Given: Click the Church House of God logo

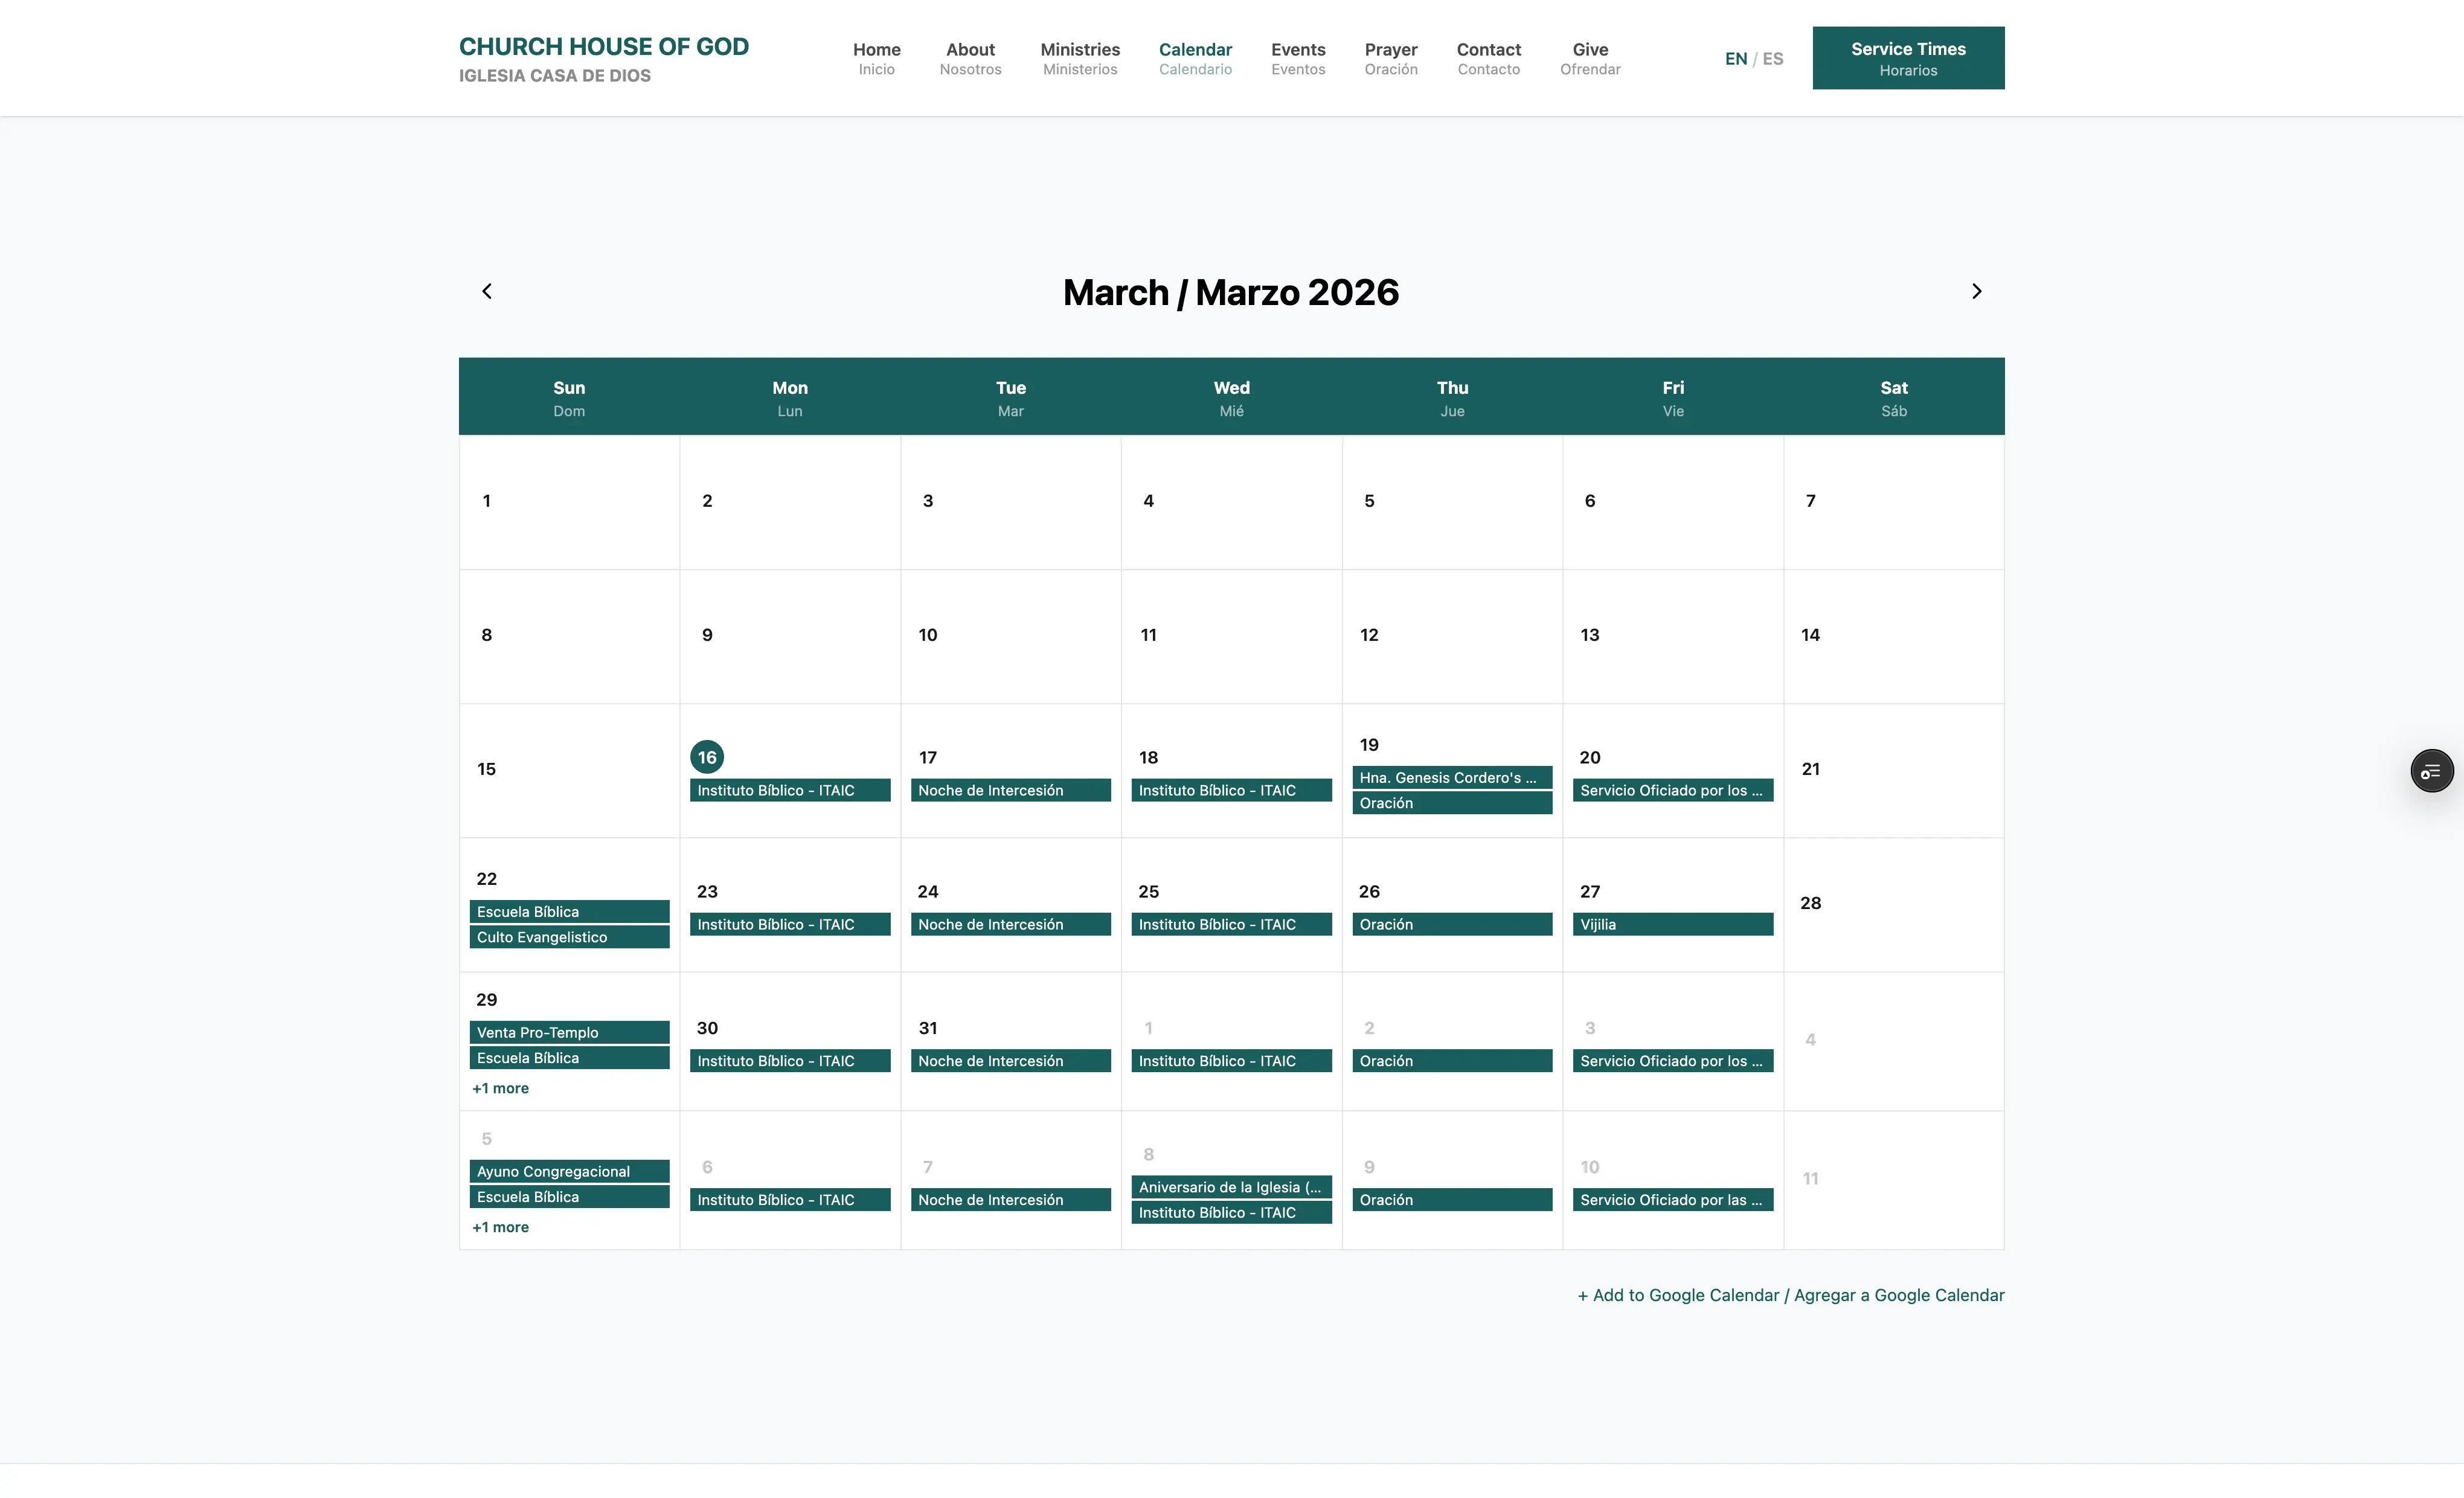Looking at the screenshot, I should coord(604,57).
